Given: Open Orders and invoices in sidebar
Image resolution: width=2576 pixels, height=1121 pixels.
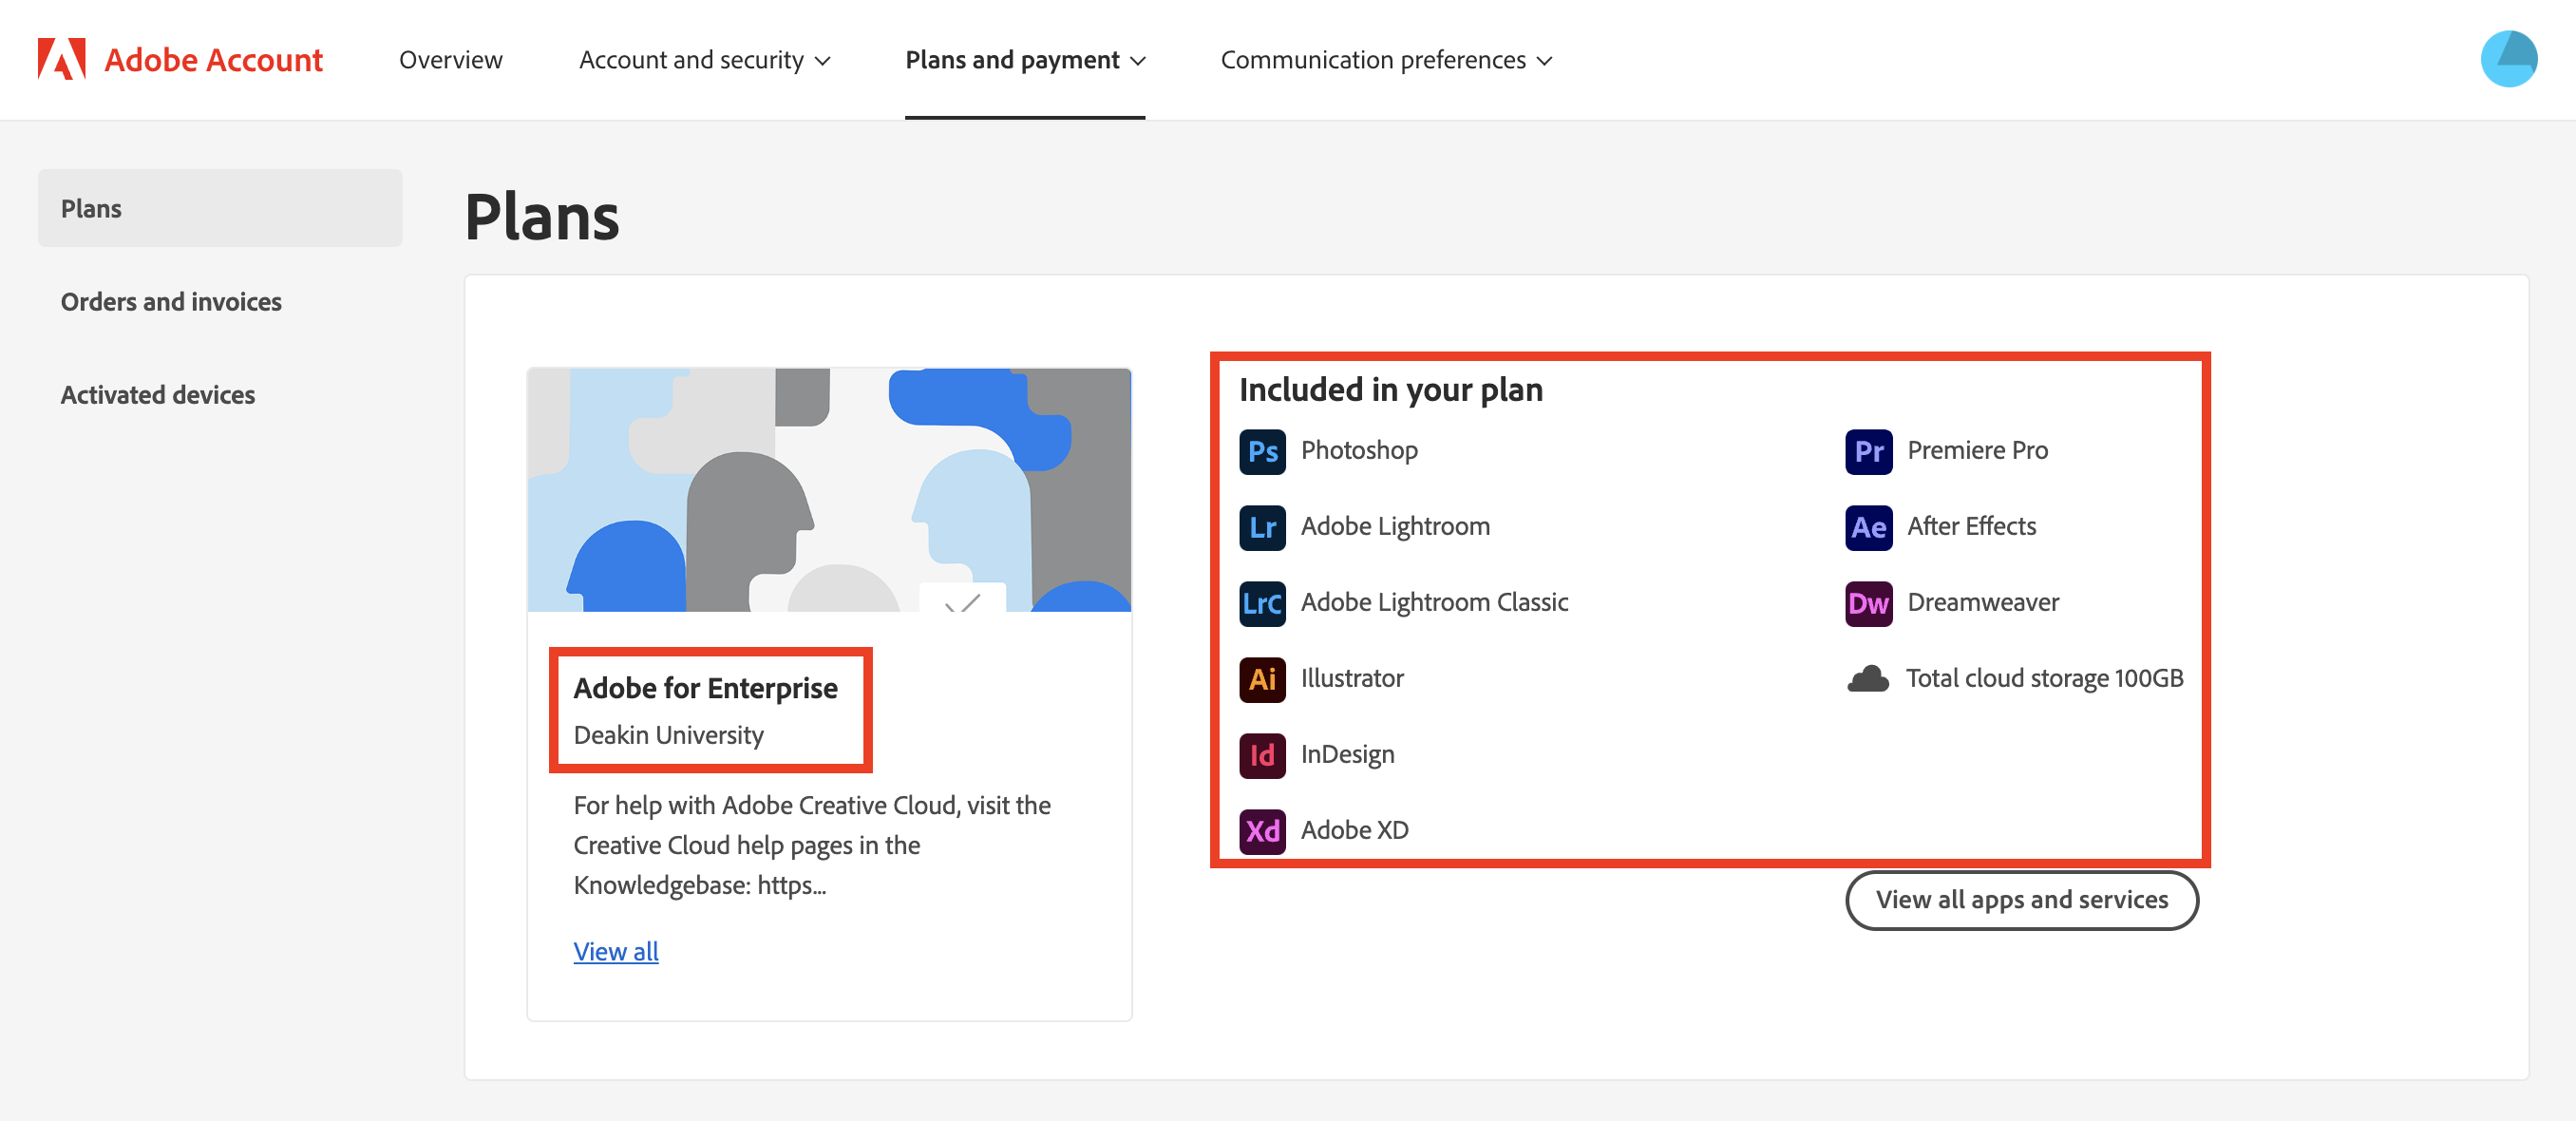Looking at the screenshot, I should pyautogui.click(x=171, y=301).
